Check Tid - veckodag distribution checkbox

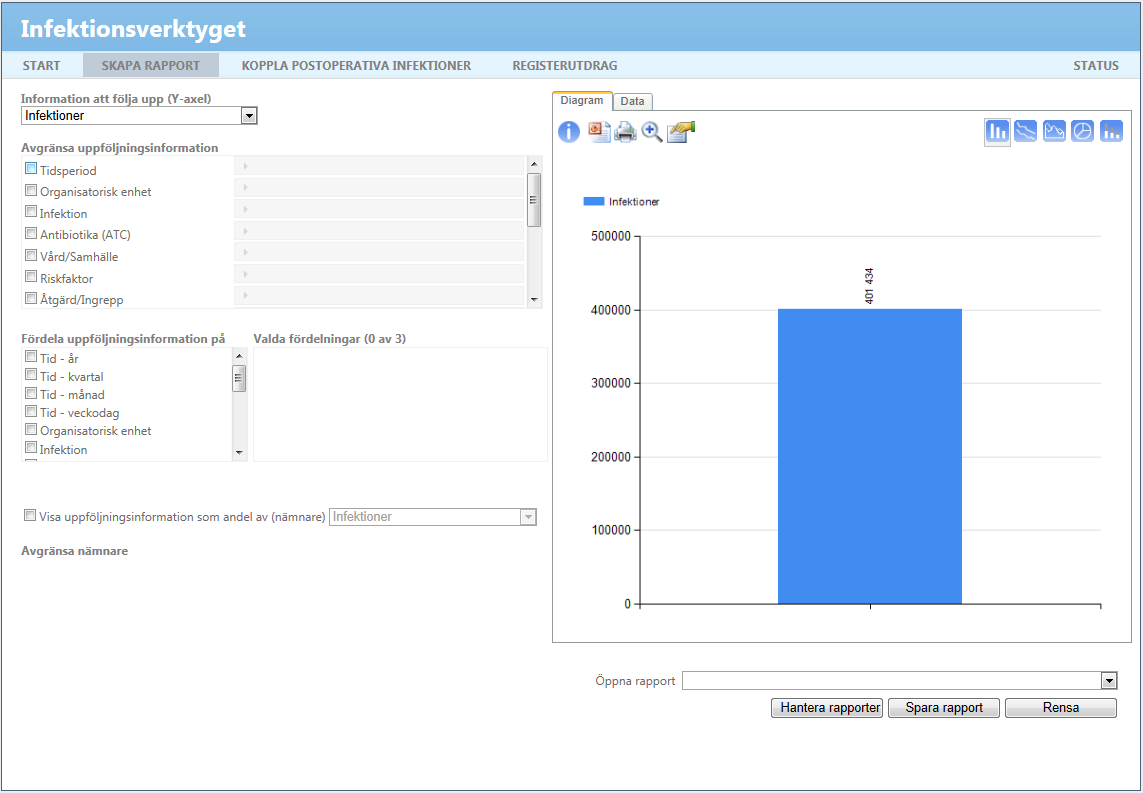(31, 412)
